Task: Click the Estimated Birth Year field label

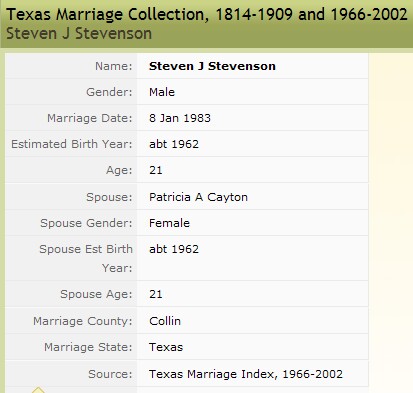Action: (72, 144)
